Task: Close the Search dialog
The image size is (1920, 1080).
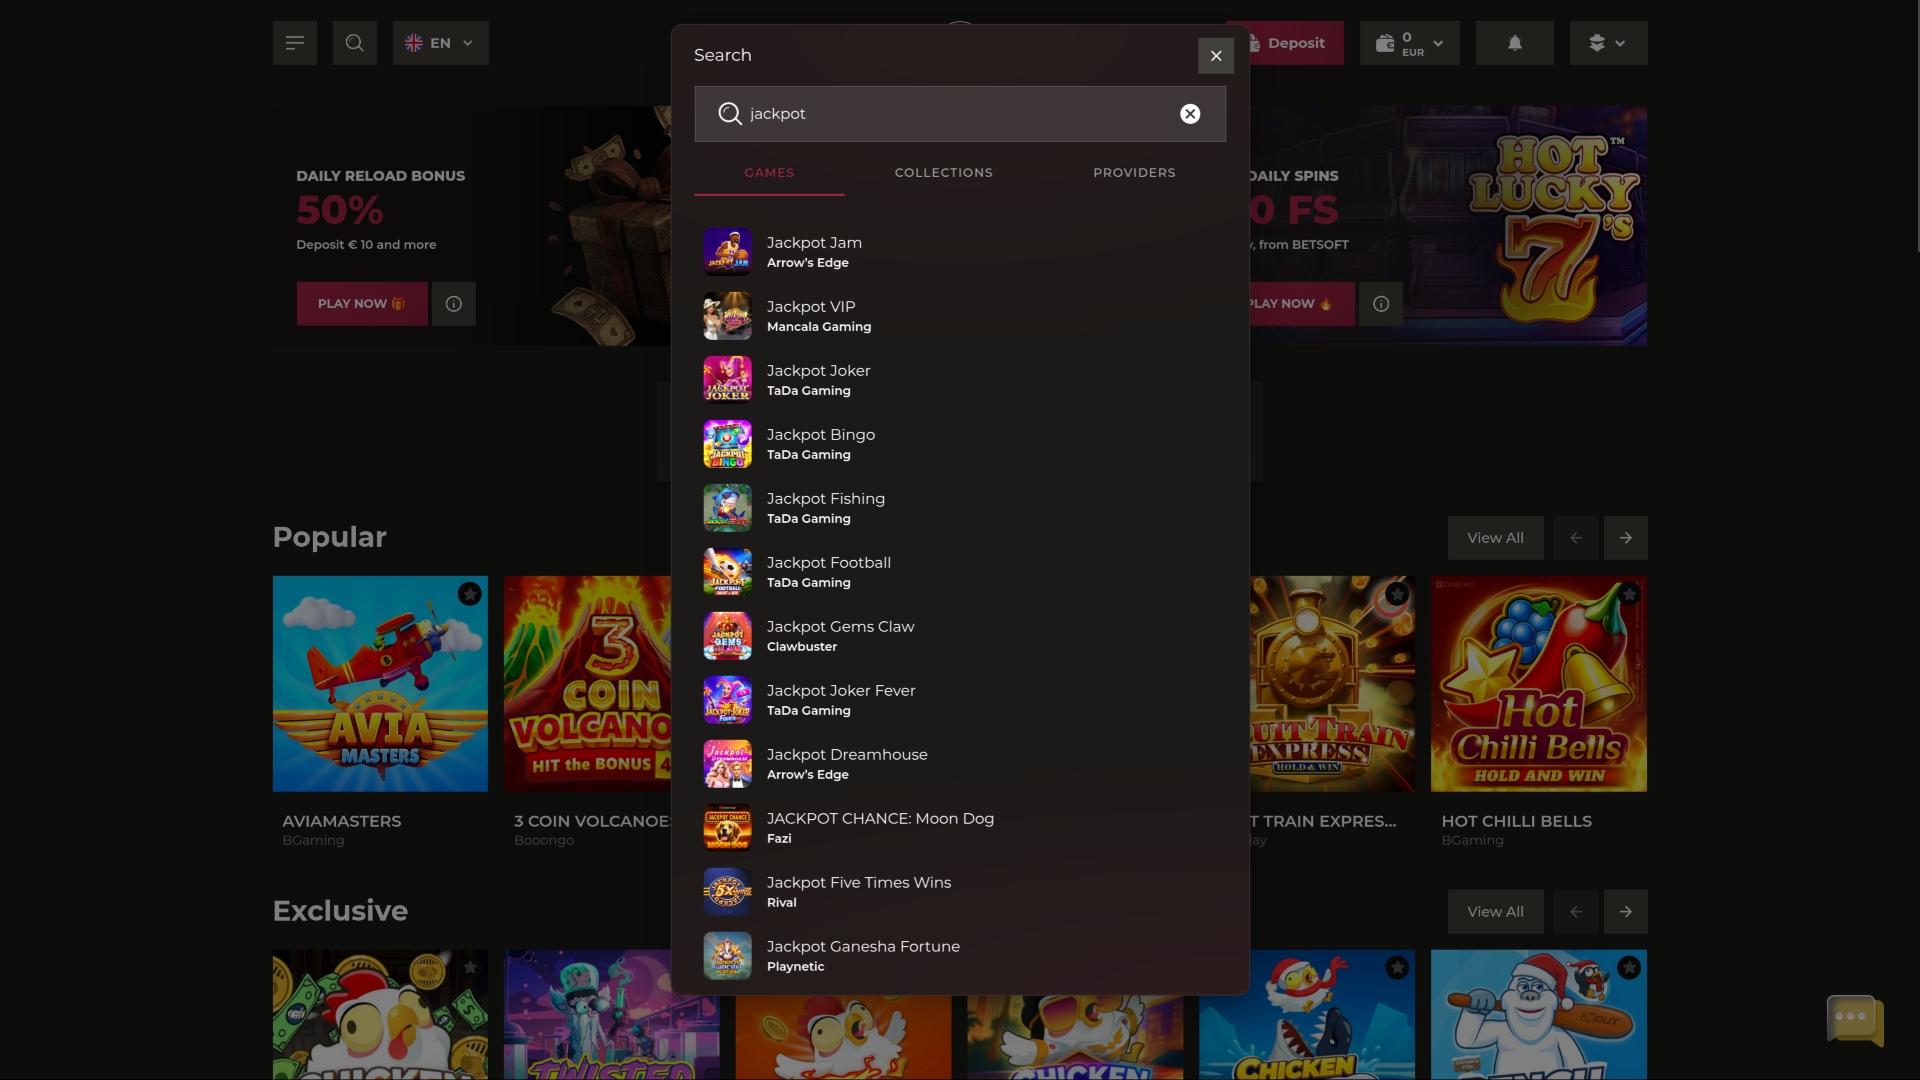Action: click(1216, 56)
